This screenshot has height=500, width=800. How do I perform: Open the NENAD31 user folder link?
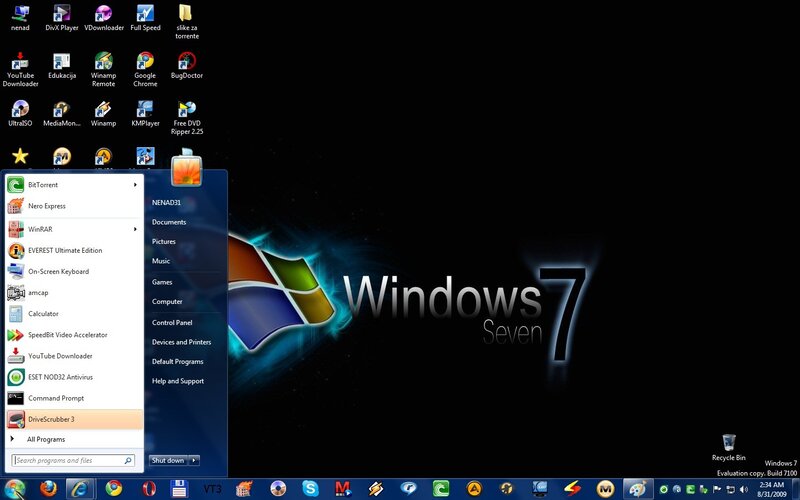[166, 203]
